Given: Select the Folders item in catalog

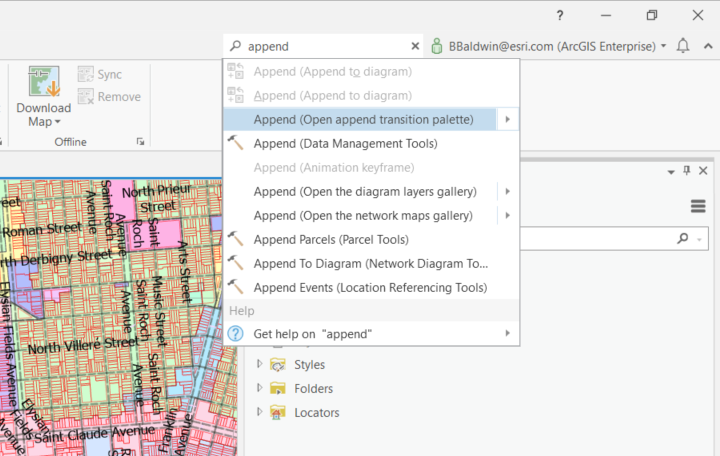Looking at the screenshot, I should coord(314,388).
